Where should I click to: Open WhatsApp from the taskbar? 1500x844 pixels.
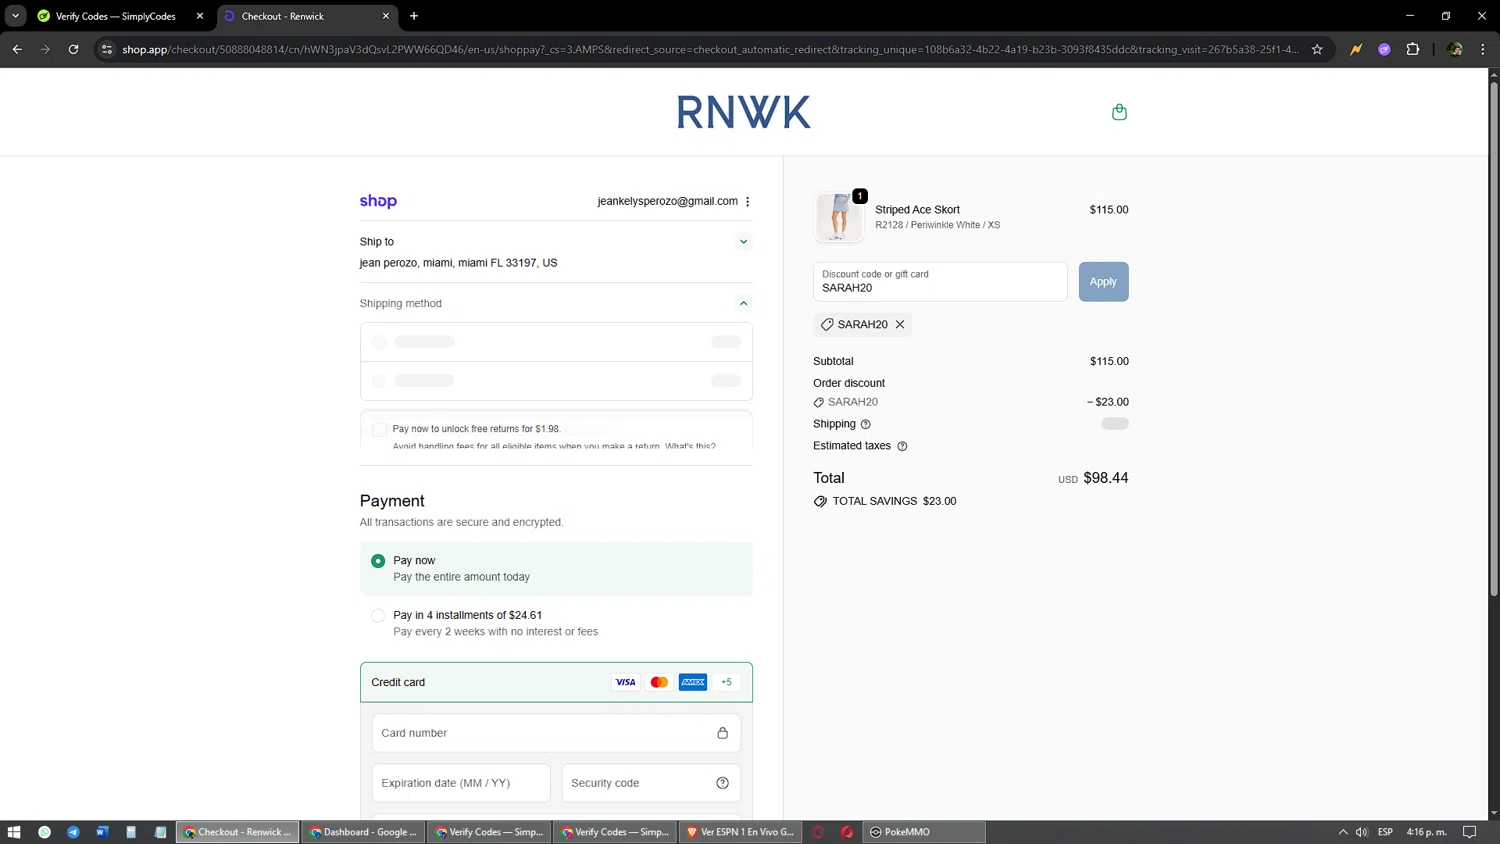(x=44, y=832)
